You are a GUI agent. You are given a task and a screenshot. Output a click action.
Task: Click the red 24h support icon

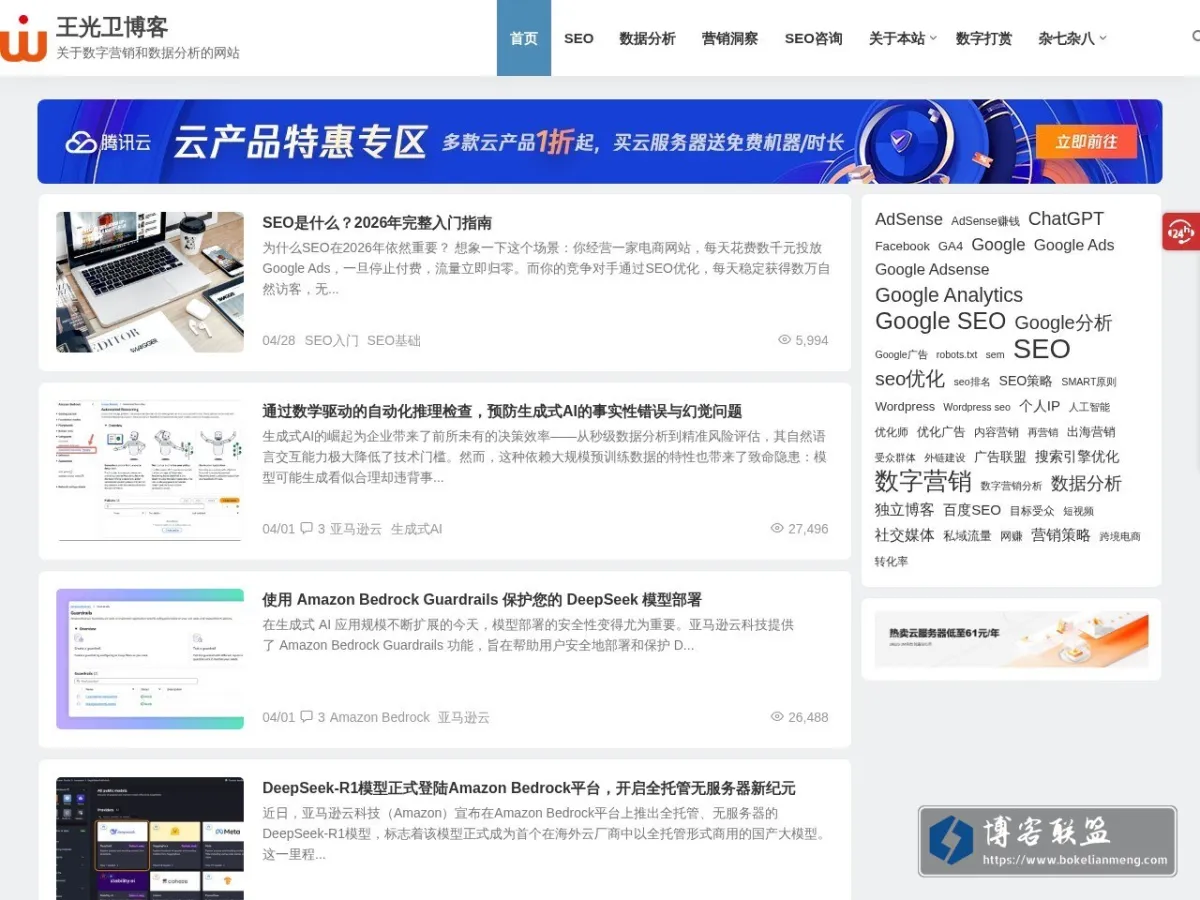pos(1181,232)
